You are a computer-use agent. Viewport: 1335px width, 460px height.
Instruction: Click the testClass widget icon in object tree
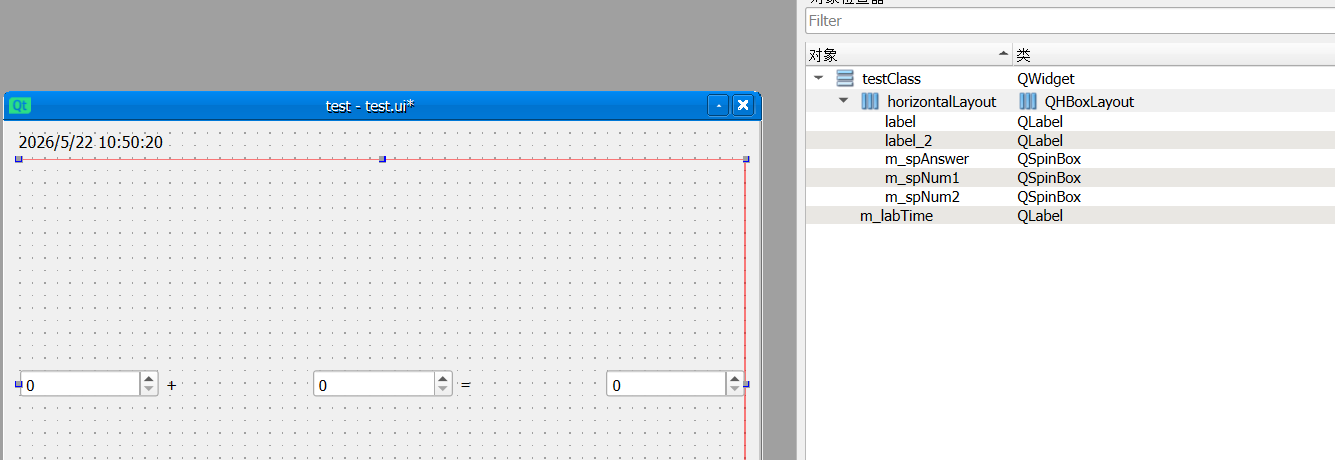coord(845,78)
